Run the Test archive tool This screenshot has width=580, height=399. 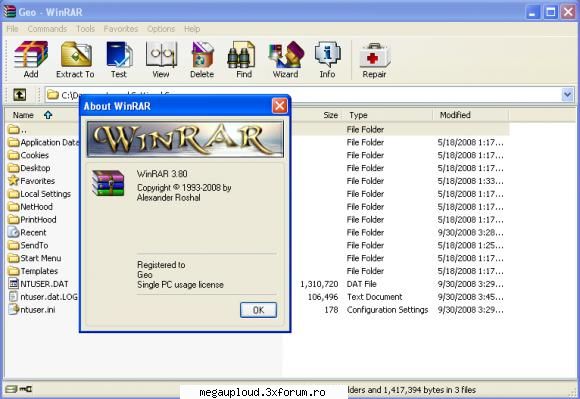119,59
